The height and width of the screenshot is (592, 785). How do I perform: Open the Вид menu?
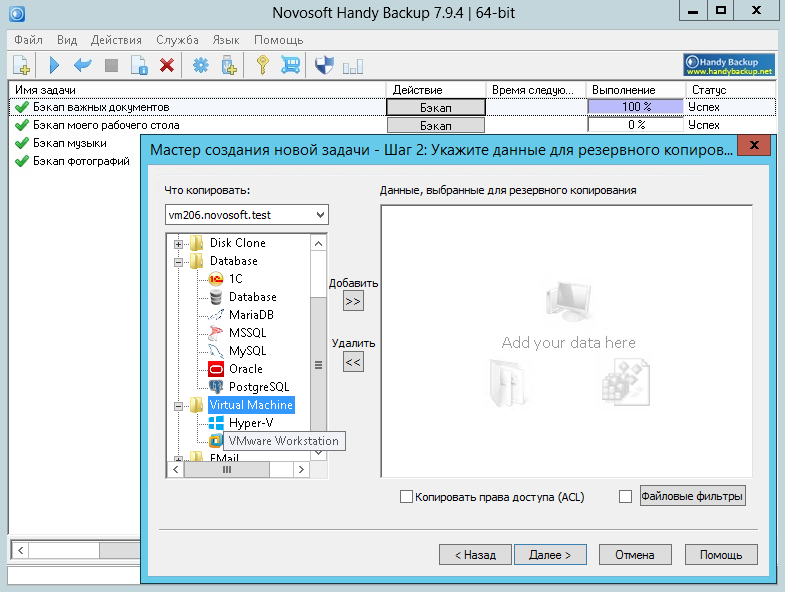(67, 40)
